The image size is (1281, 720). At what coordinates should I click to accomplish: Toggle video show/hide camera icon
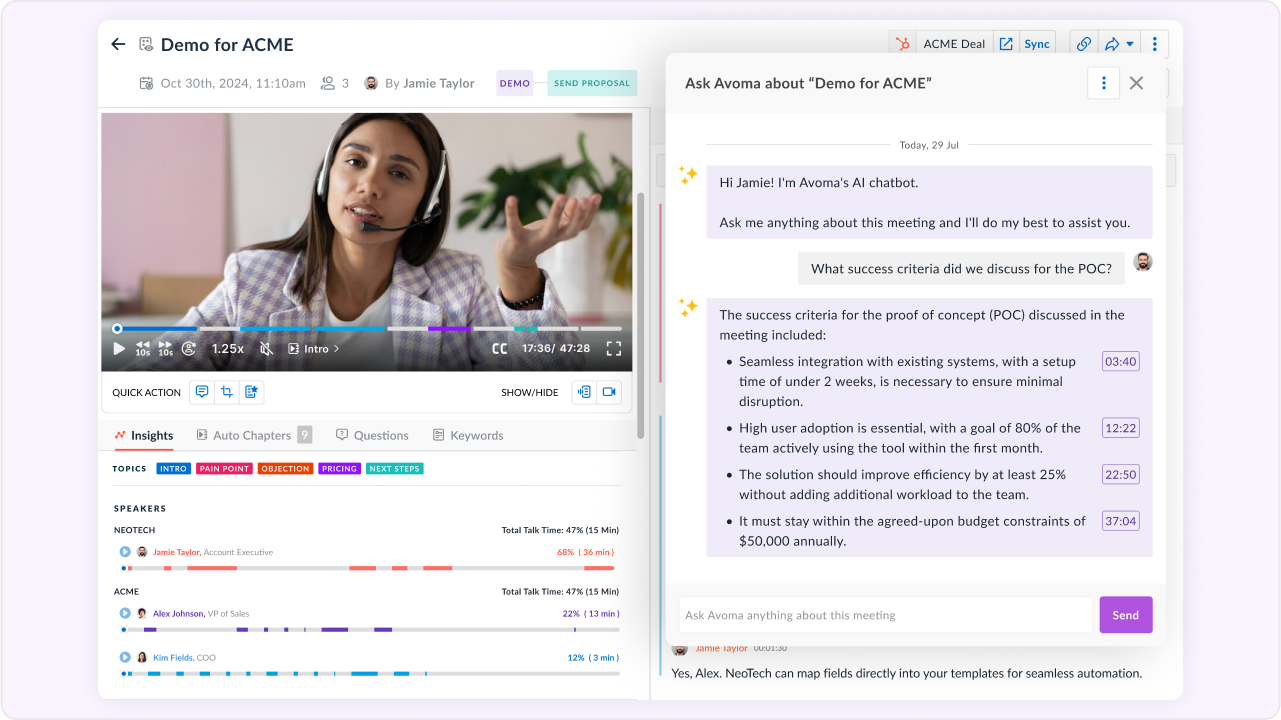tap(609, 392)
